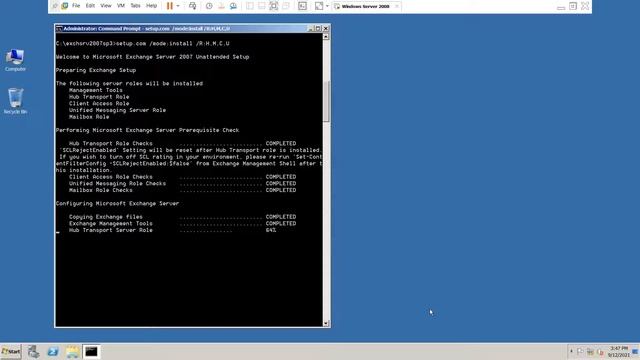Click 'Welcome to Microsoft Exchange Server 2007' line
Screen dimensions: 640x360
pyautogui.click(x=152, y=57)
